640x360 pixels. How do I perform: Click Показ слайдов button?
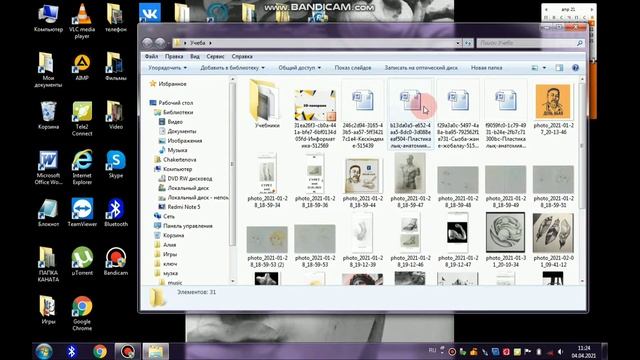[x=353, y=68]
